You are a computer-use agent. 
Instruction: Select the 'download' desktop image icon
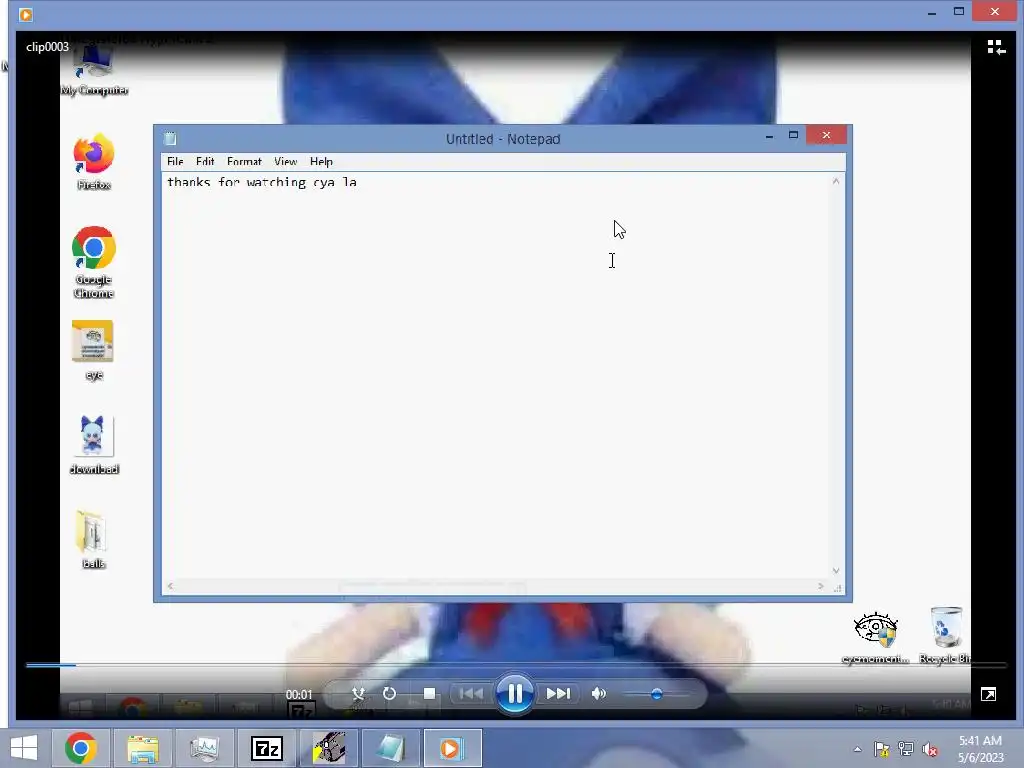93,445
